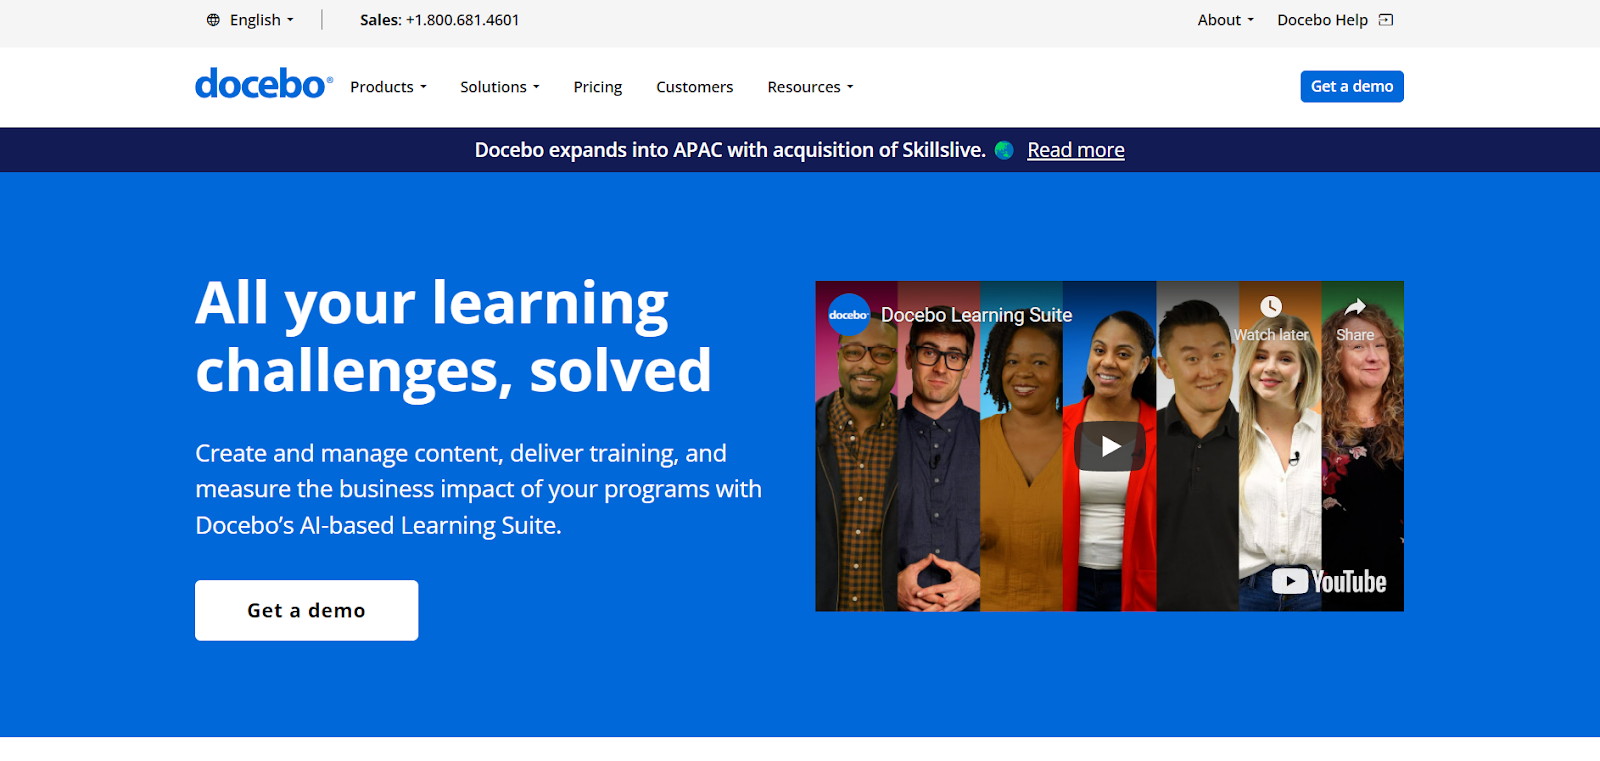This screenshot has width=1600, height=761.
Task: Expand the Resources menu
Action: point(810,87)
